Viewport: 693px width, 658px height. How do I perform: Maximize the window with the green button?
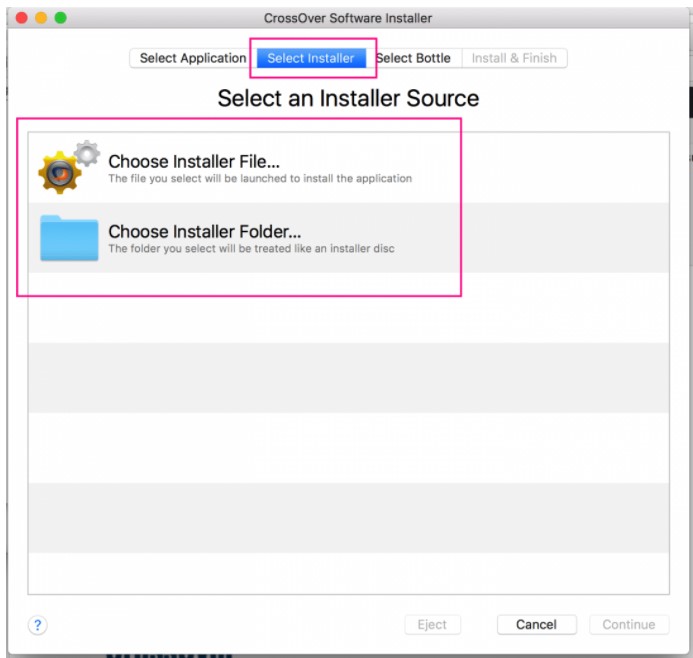coord(61,18)
